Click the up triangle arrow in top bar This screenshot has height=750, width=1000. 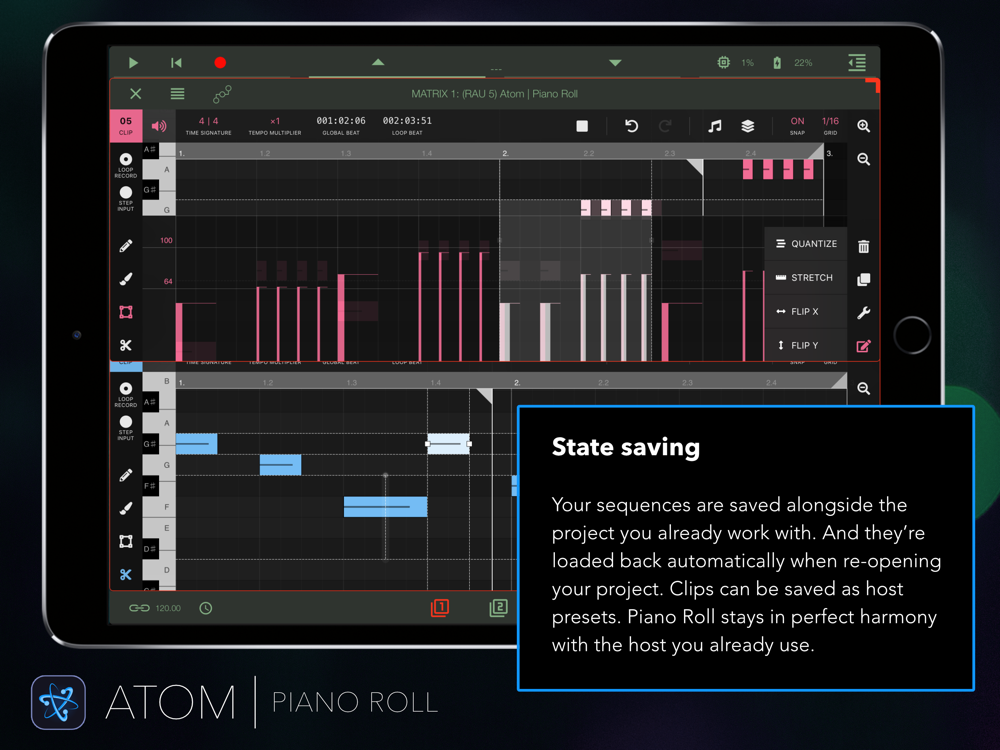(378, 62)
